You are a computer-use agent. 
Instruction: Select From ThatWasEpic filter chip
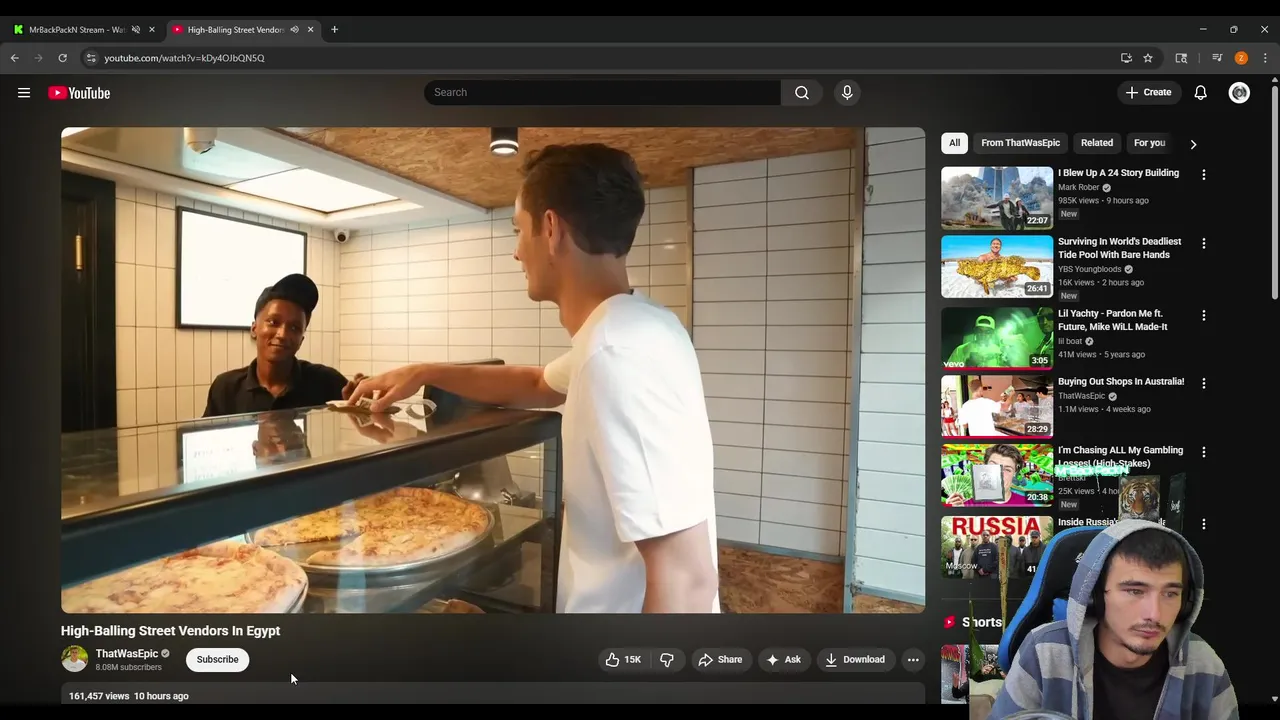(1020, 143)
